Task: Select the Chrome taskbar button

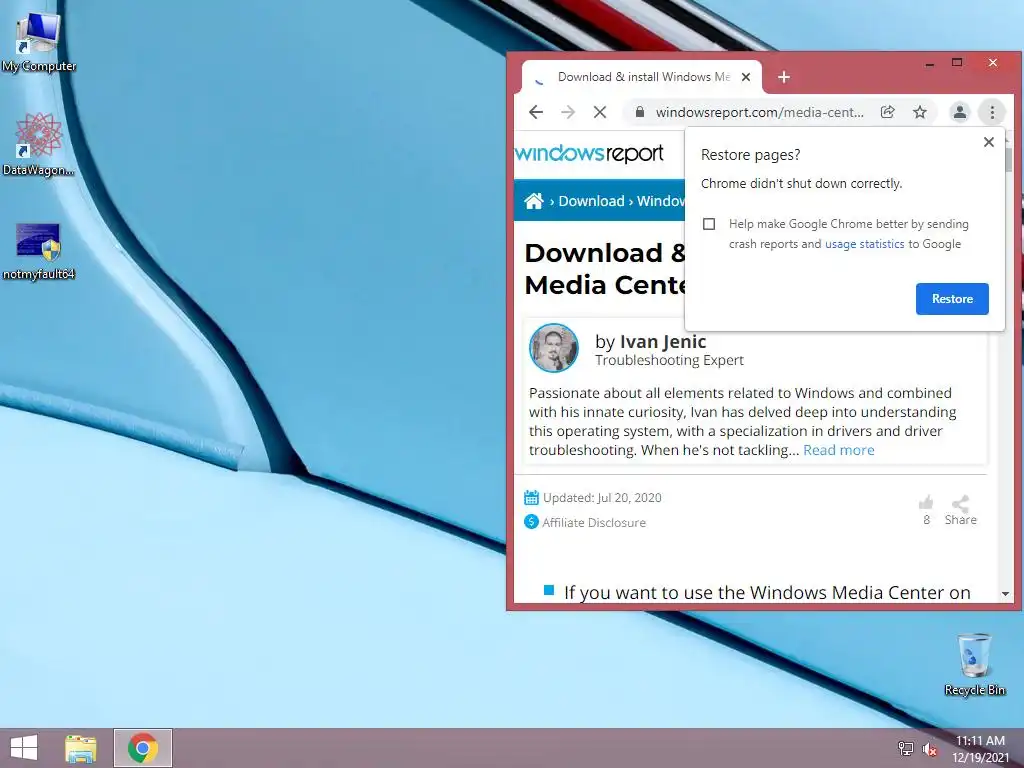Action: click(x=143, y=748)
